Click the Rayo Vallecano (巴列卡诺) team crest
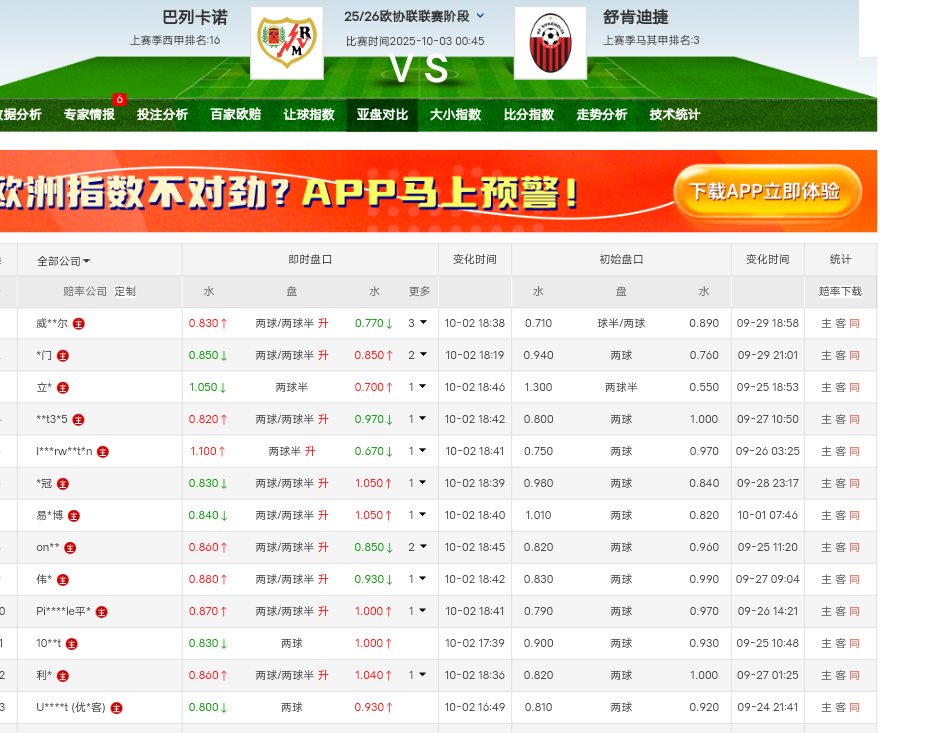The width and height of the screenshot is (925, 733). tap(286, 43)
